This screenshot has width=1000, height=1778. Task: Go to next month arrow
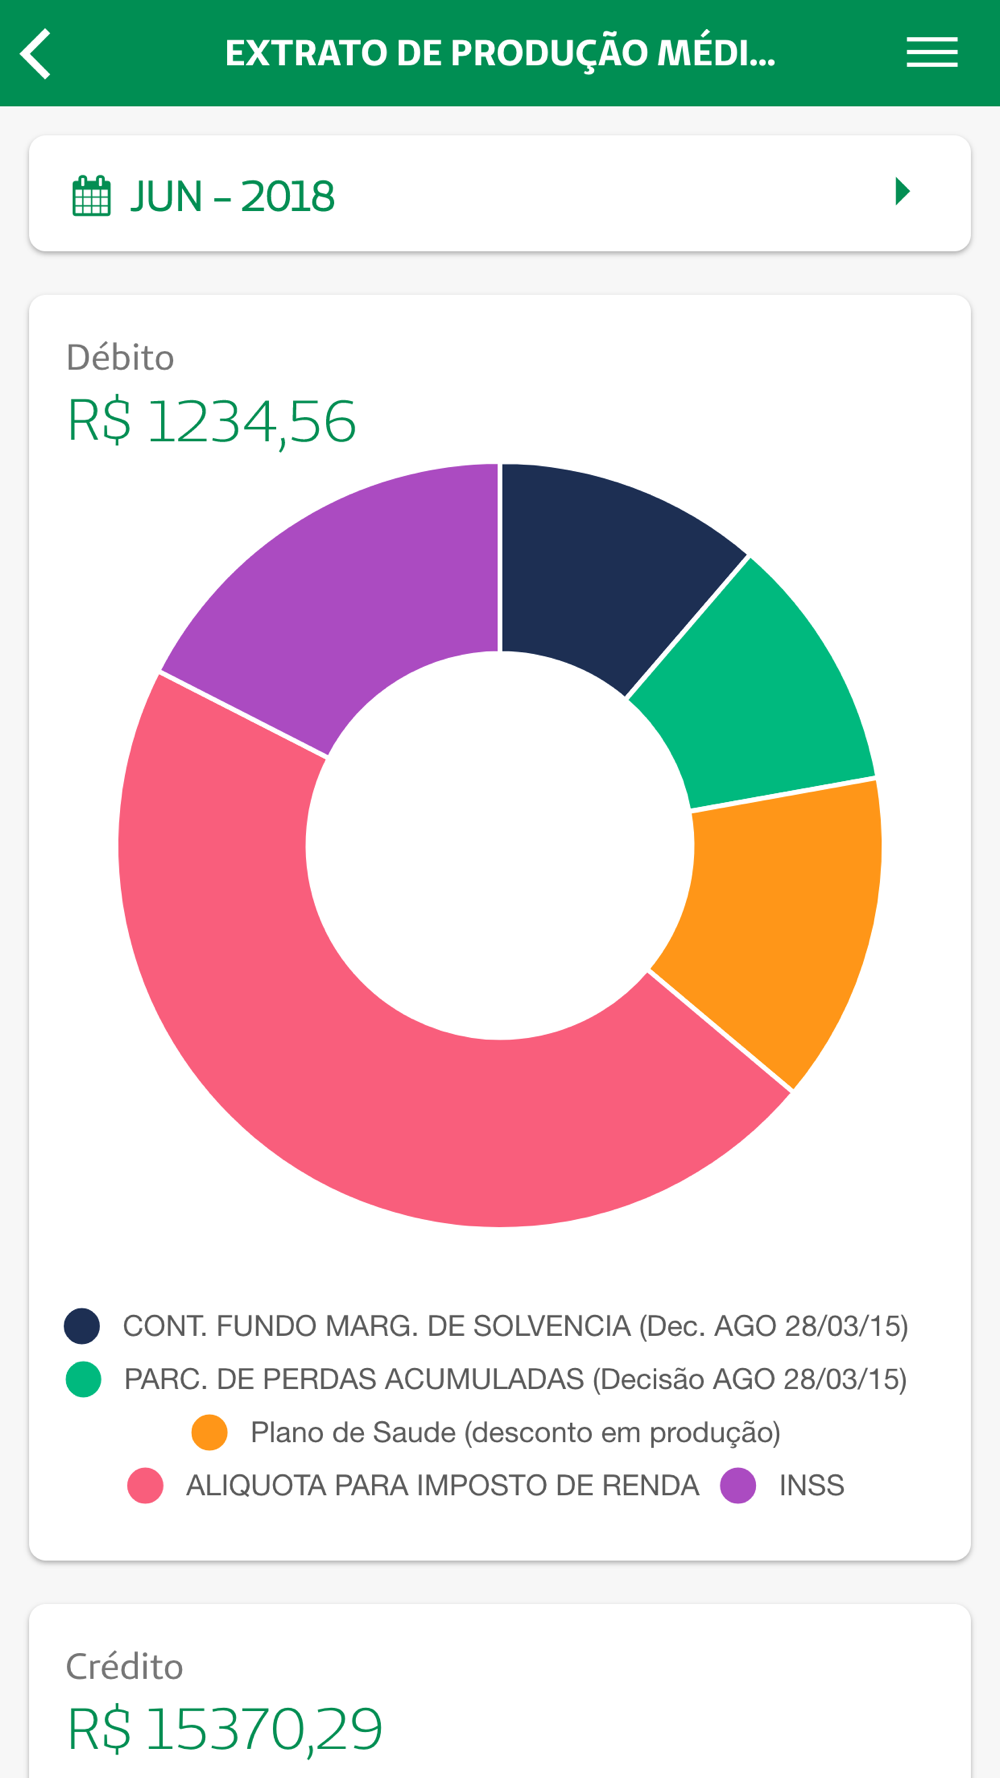902,192
